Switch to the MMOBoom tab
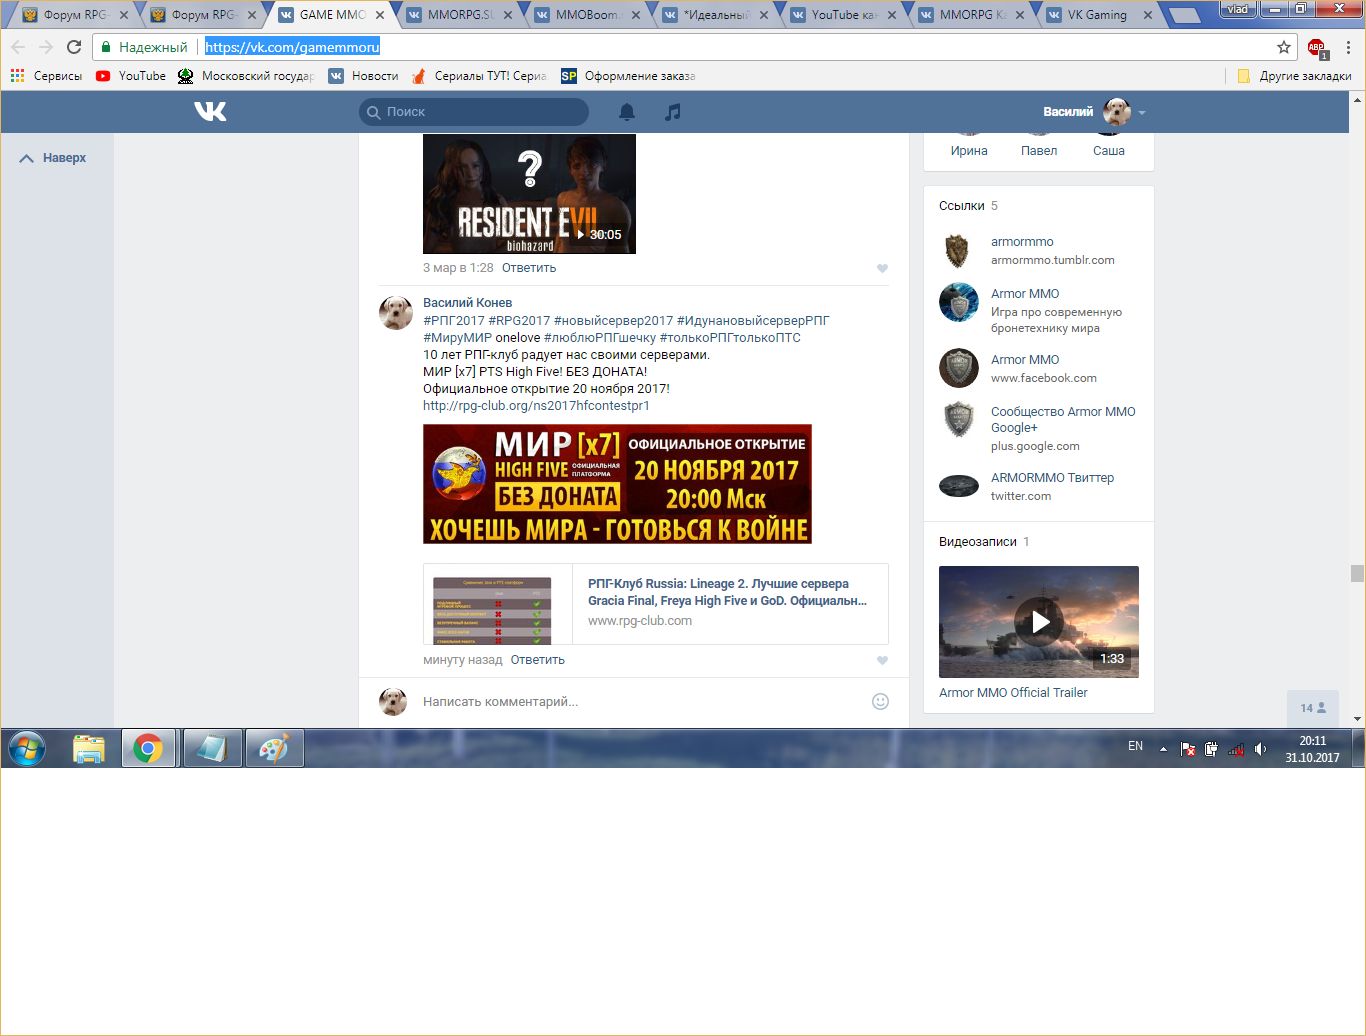The width and height of the screenshot is (1366, 1036). click(589, 15)
